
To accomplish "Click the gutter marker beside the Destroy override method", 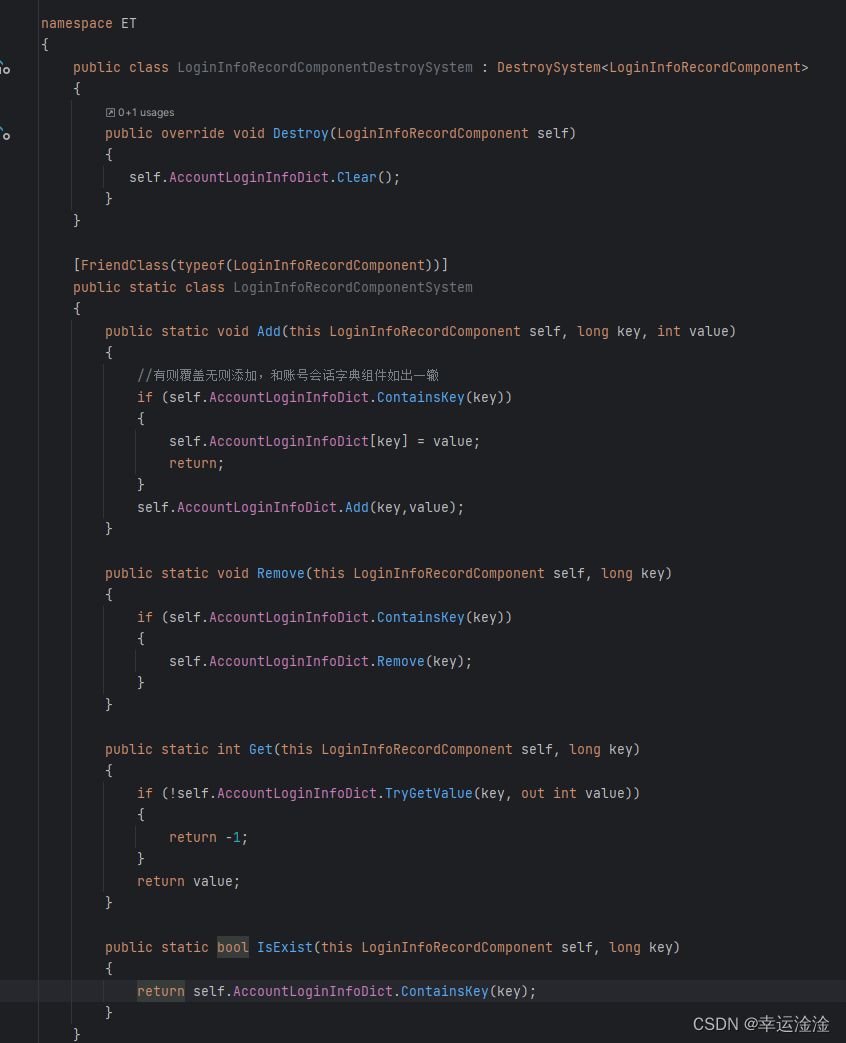I will 5,133.
